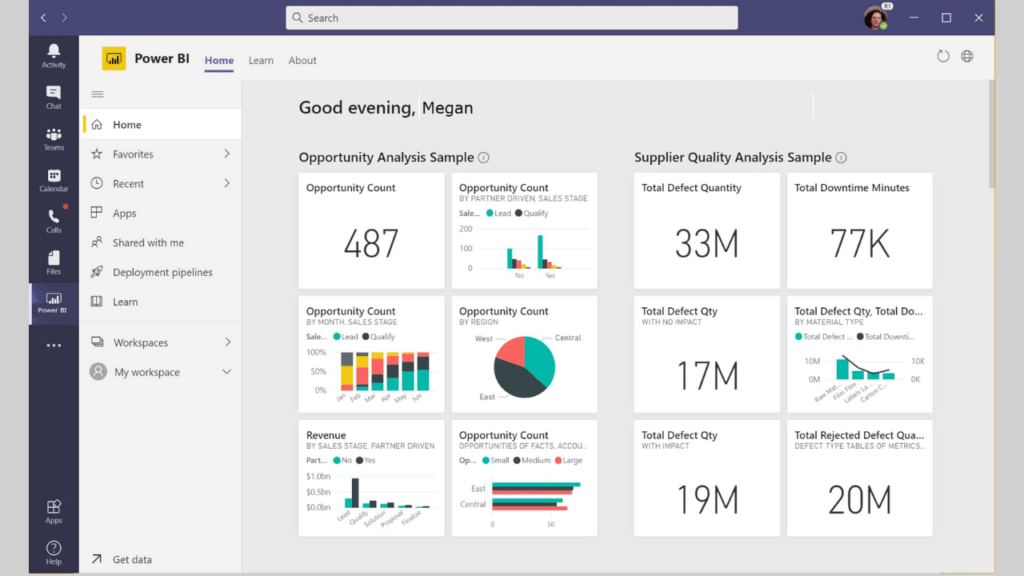1024x576 pixels.
Task: Click Opportunity Analysis Sample heading
Action: click(386, 157)
